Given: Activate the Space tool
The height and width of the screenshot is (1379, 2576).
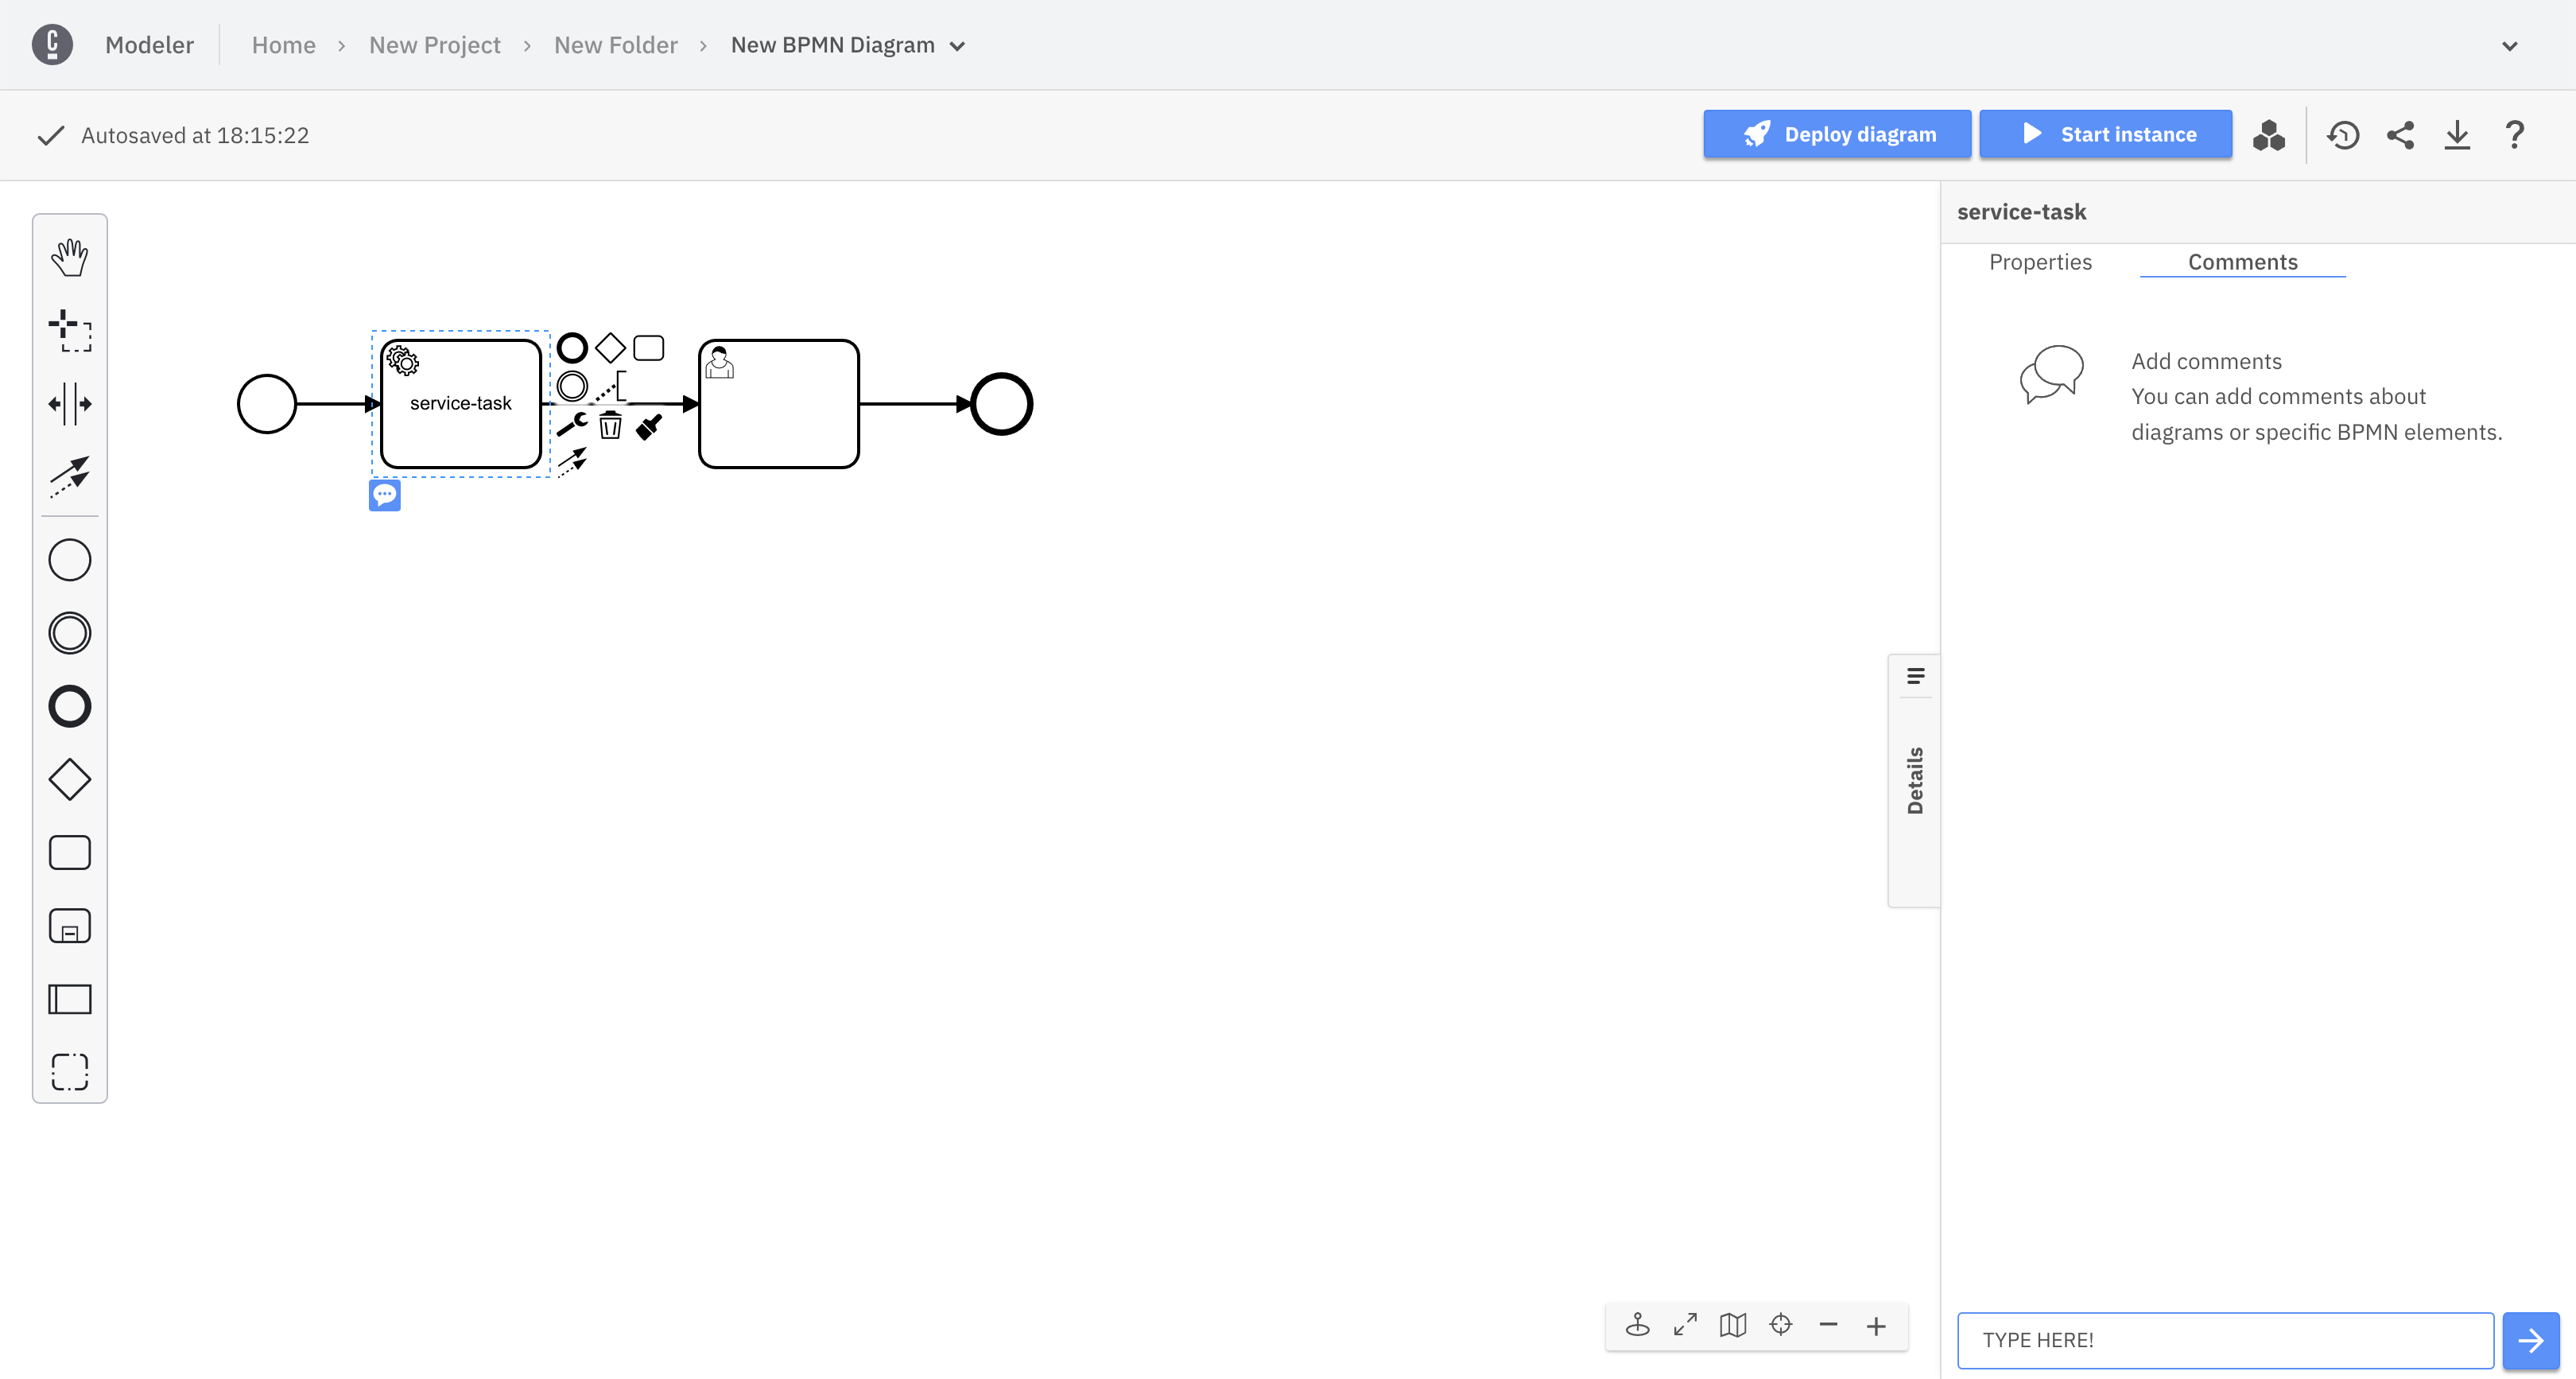Looking at the screenshot, I should 69,404.
